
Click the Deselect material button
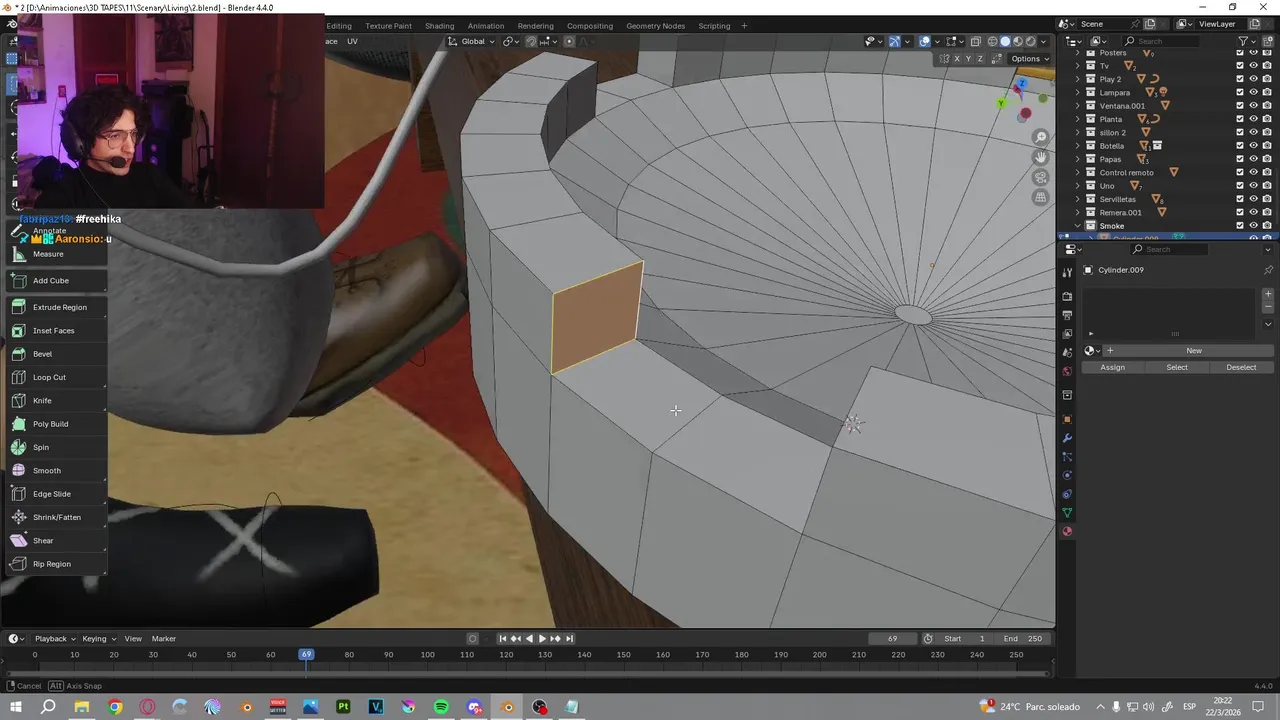point(1241,367)
